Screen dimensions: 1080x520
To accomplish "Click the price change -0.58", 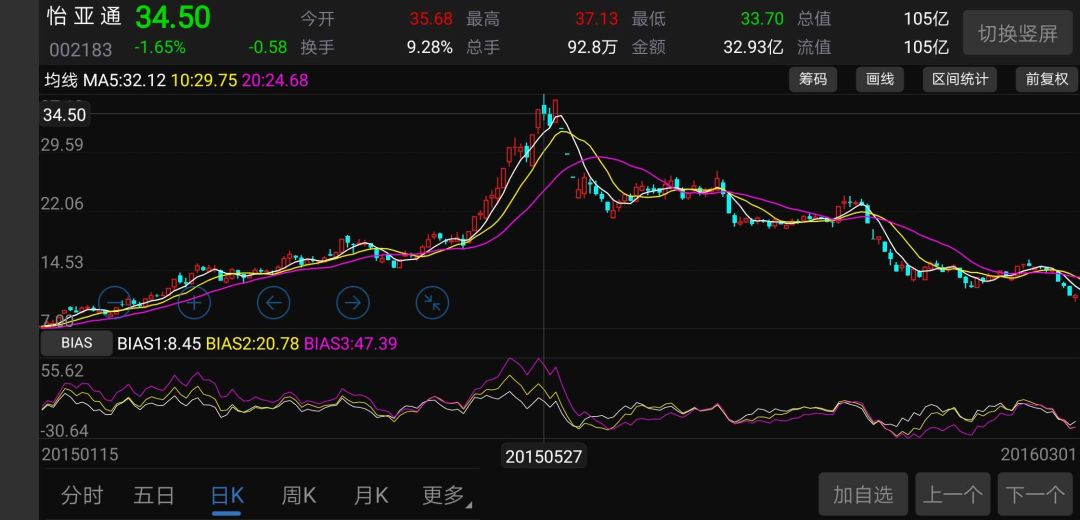I will (267, 48).
